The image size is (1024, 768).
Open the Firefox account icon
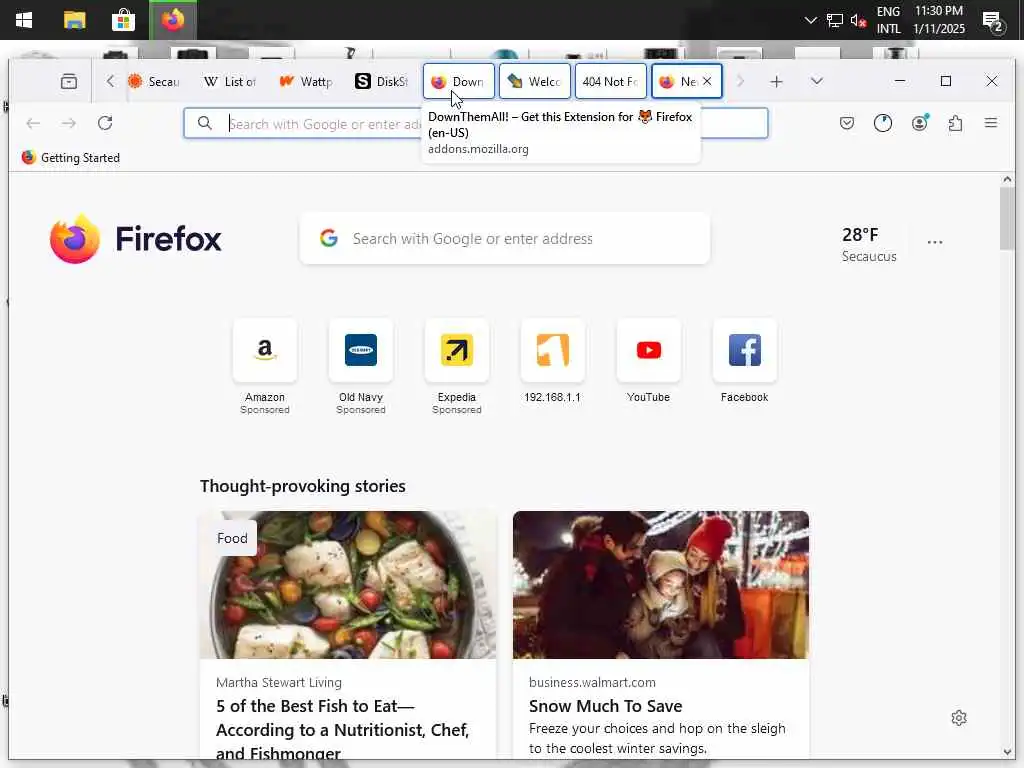(x=920, y=123)
